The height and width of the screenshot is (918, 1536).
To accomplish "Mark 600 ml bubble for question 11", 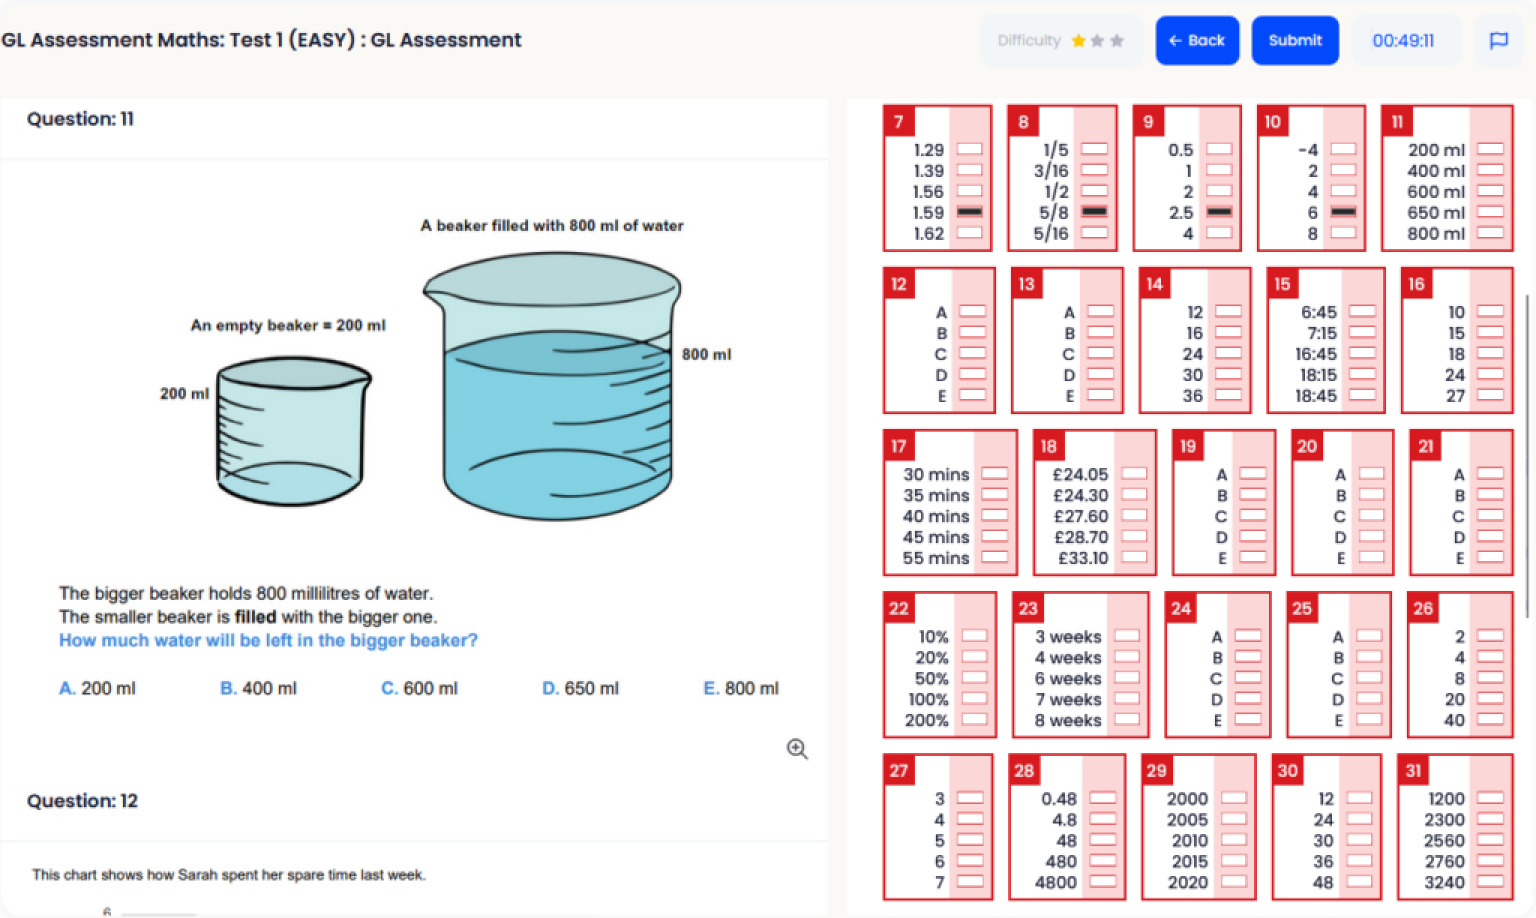I will [1490, 191].
